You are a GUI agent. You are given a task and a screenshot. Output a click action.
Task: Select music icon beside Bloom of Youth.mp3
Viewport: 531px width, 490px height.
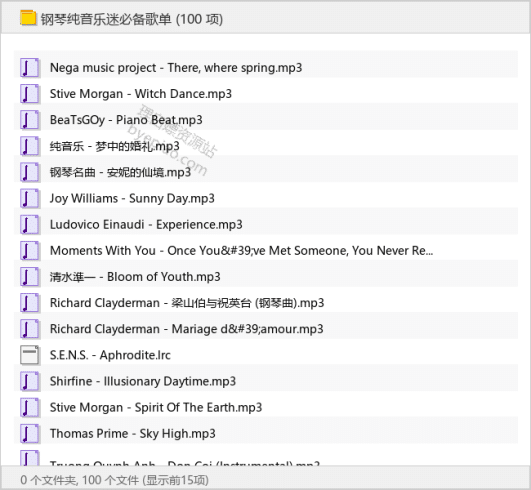pyautogui.click(x=30, y=277)
